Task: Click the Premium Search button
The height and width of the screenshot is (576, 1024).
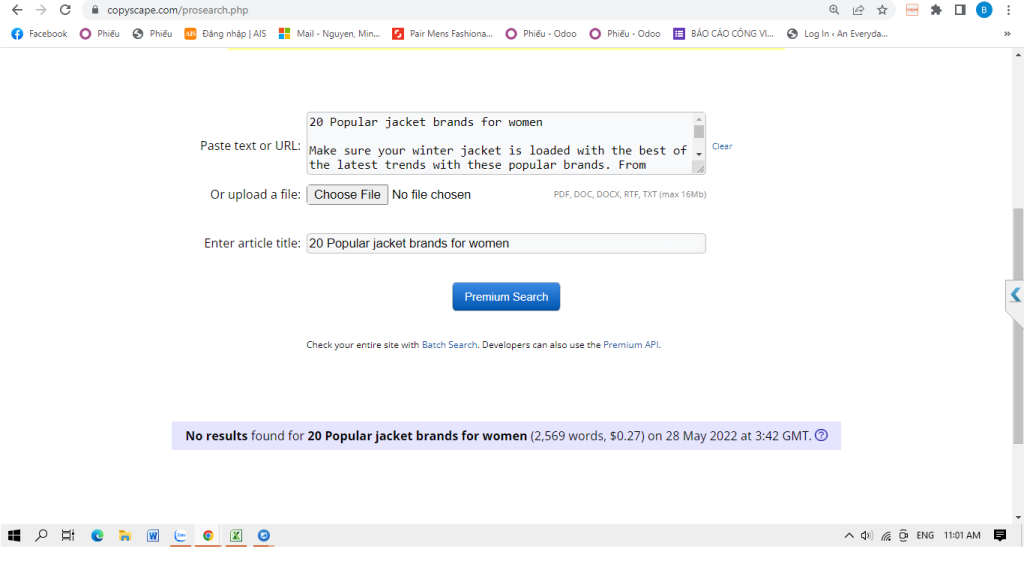Action: coord(506,297)
